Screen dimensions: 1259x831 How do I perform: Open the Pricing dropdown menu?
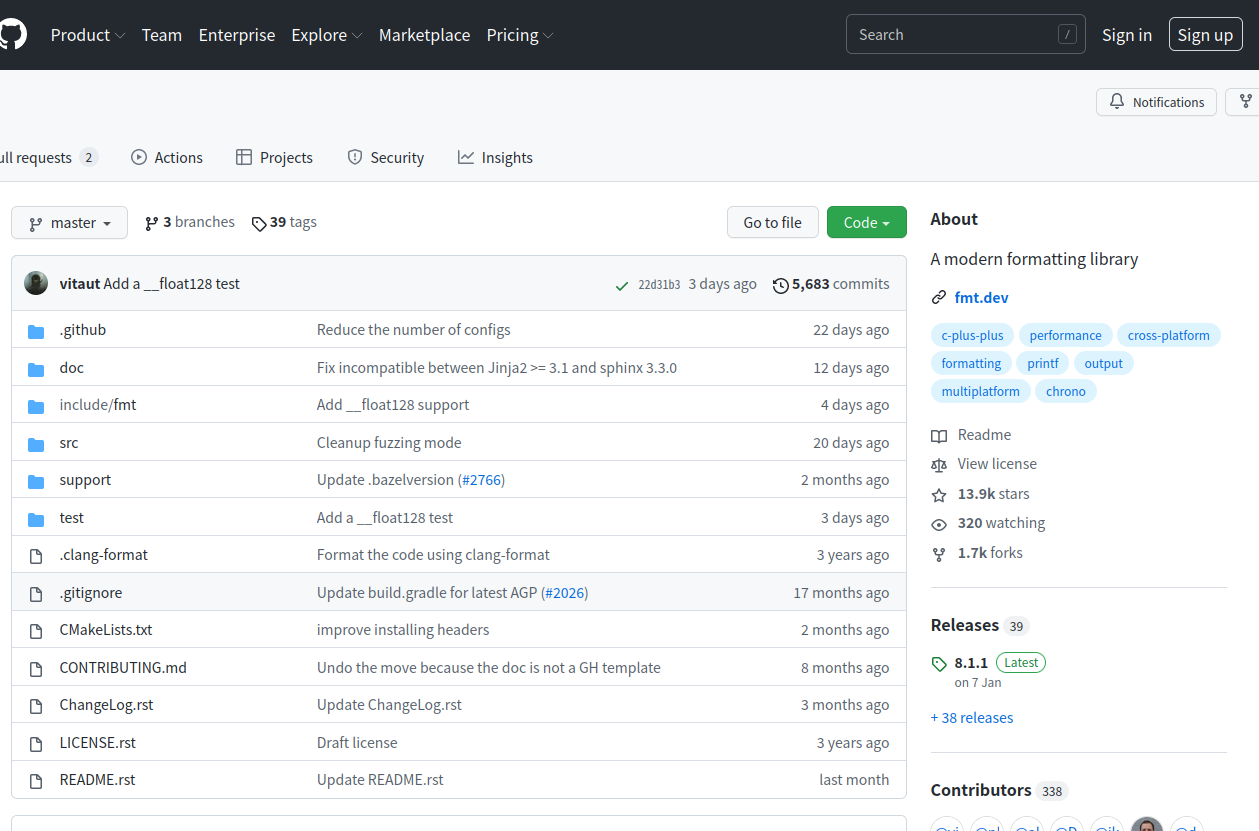click(520, 35)
